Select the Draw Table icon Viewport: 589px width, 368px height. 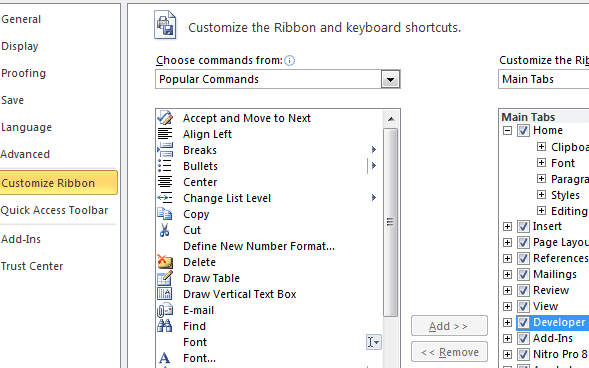coord(165,278)
